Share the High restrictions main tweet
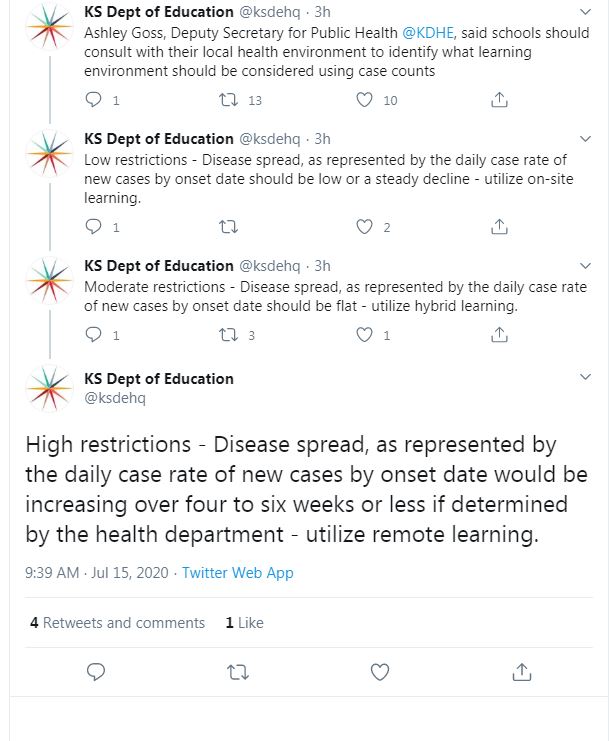The image size is (609, 741). (521, 670)
